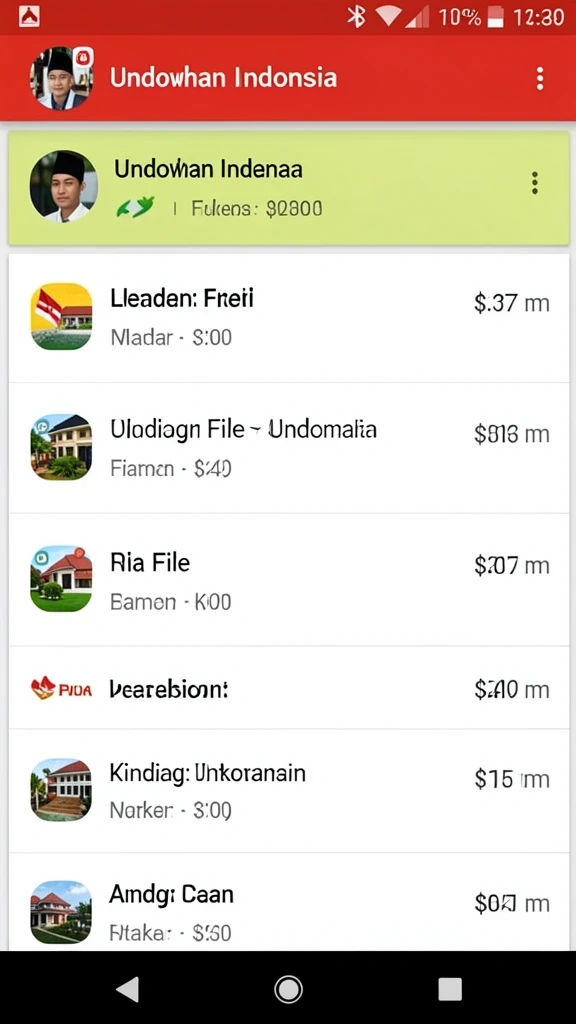
Task: Tap the Android Back navigation button
Action: point(127,989)
